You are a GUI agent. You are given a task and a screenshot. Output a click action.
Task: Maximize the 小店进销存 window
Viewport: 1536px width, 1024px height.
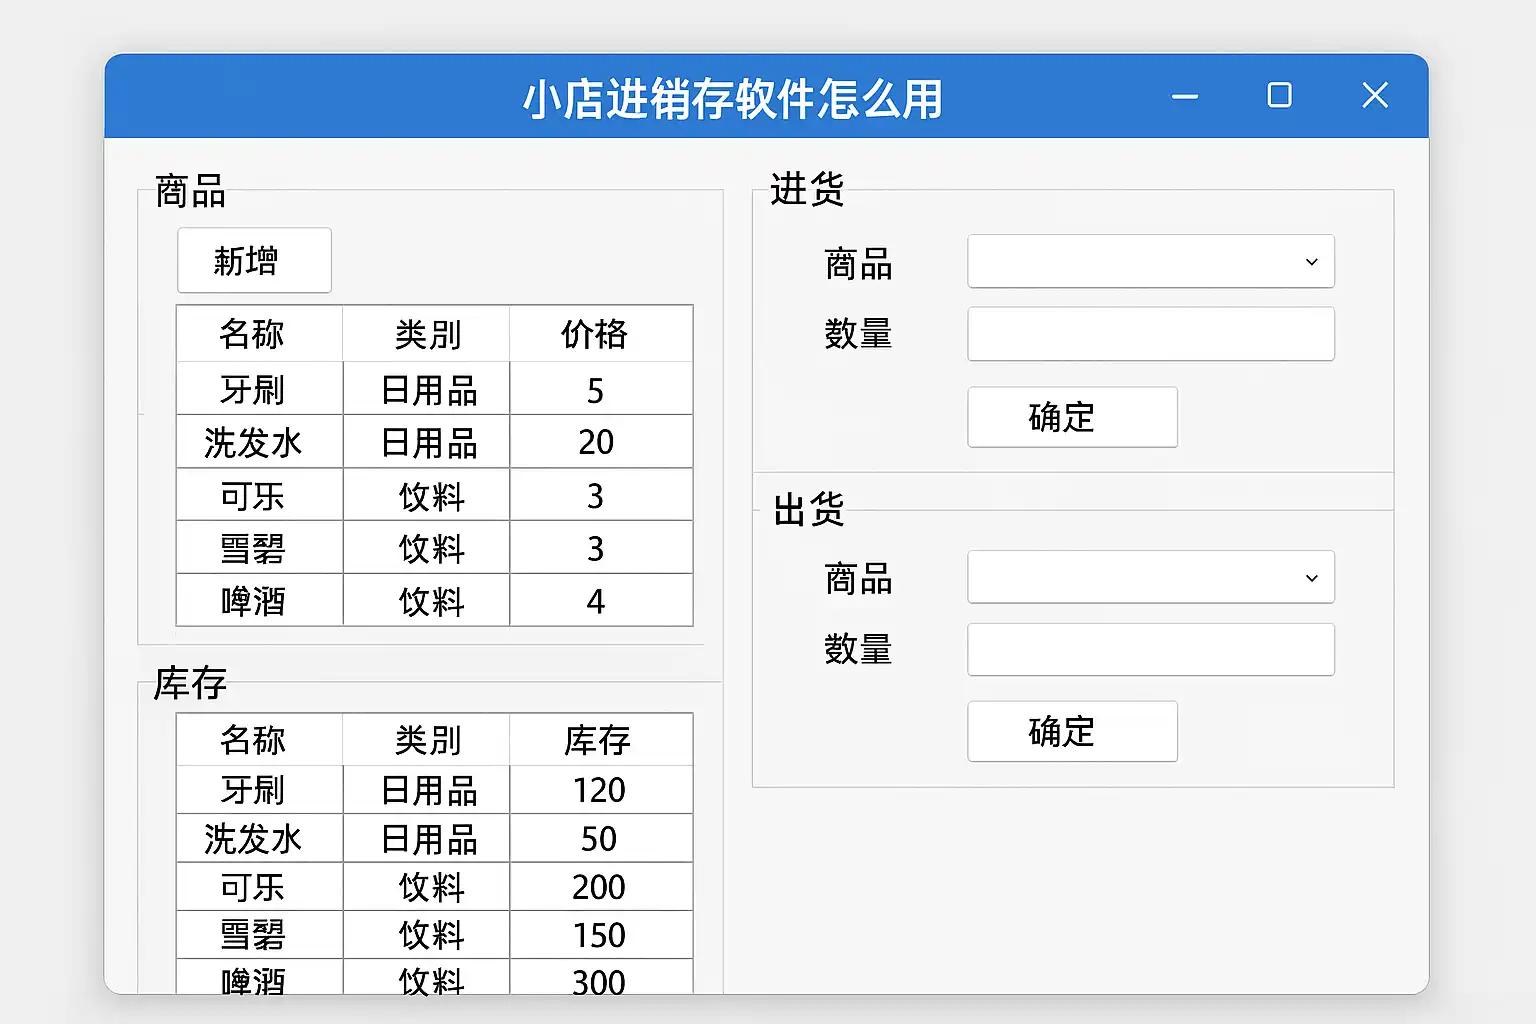click(1279, 96)
